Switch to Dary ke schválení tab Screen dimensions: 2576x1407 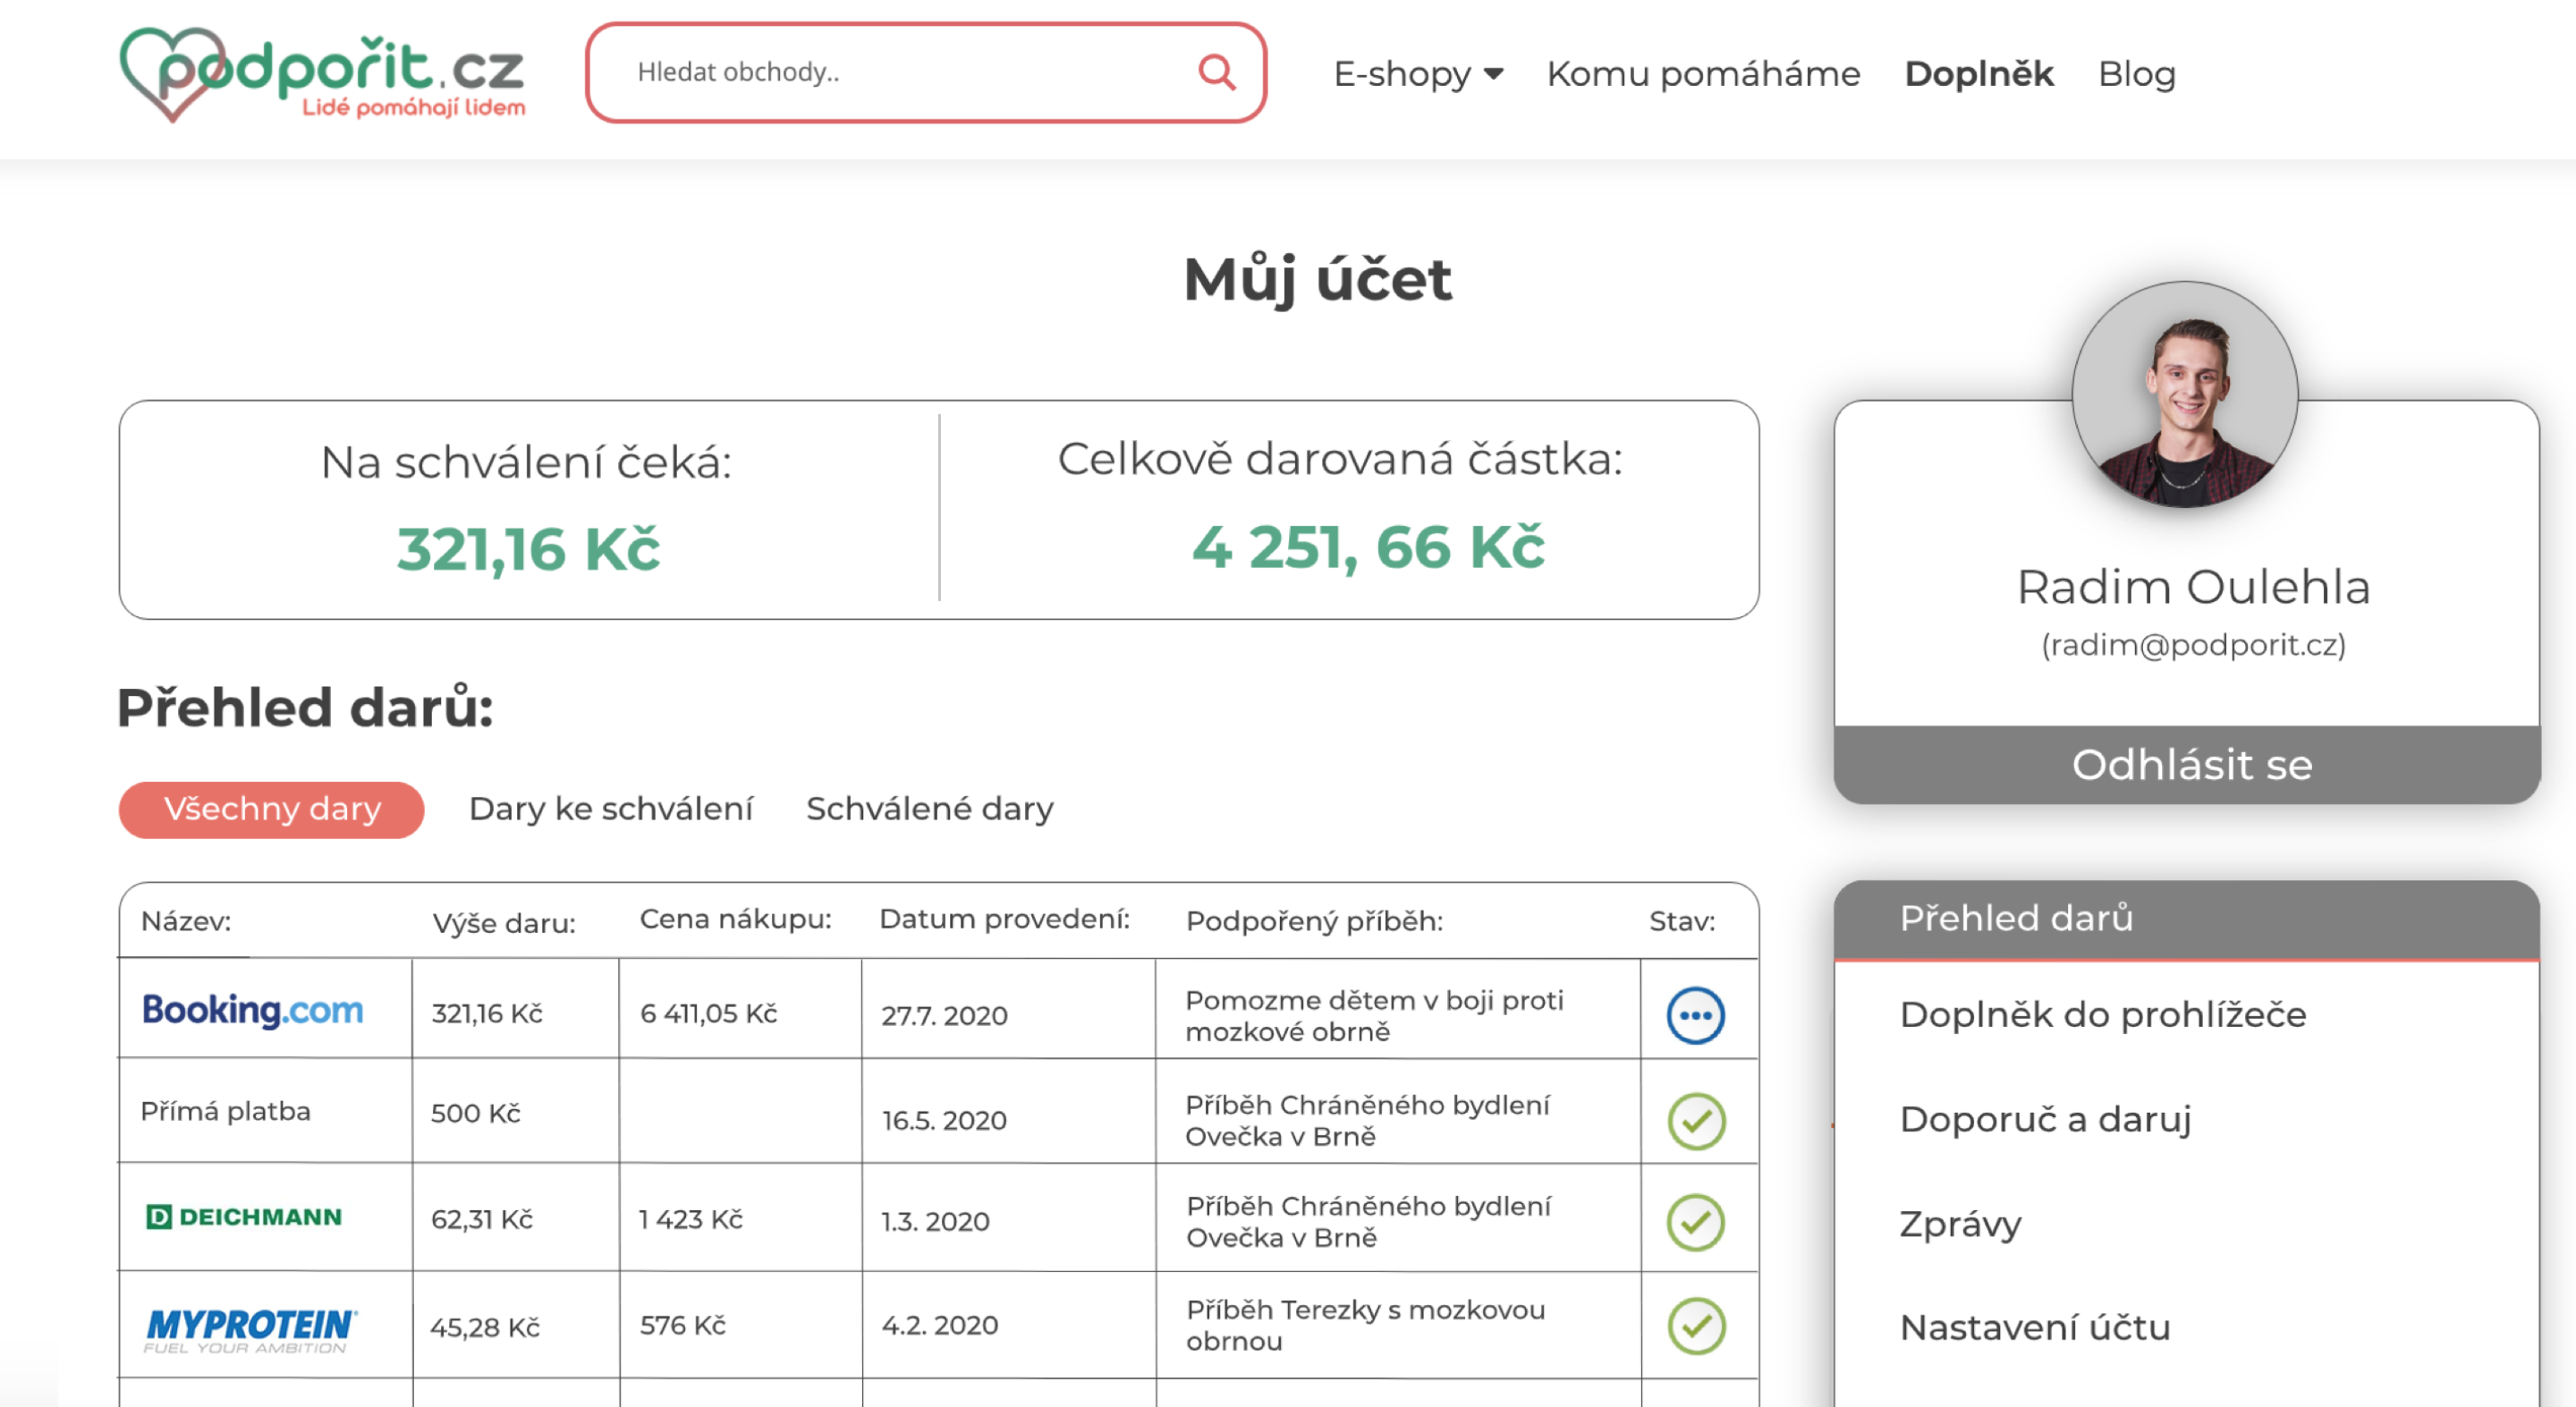point(610,809)
